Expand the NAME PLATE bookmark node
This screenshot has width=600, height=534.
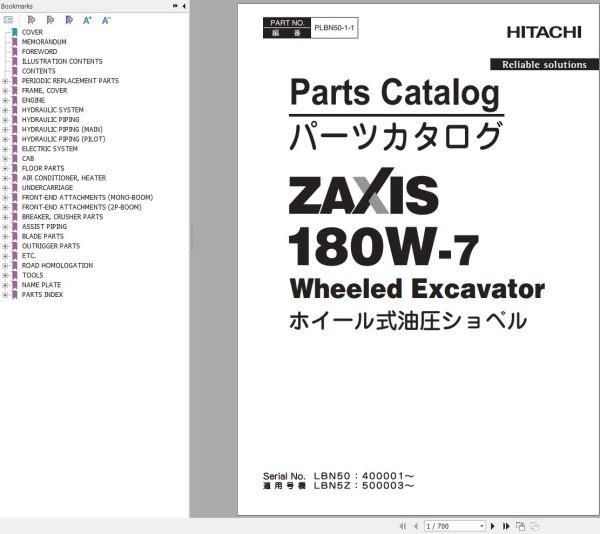tap(5, 285)
